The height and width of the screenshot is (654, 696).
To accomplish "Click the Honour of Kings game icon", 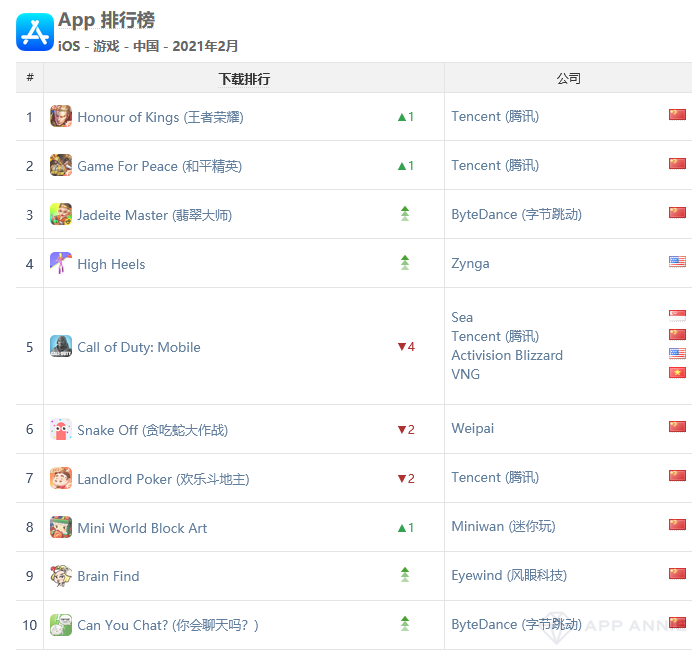I will click(x=61, y=117).
